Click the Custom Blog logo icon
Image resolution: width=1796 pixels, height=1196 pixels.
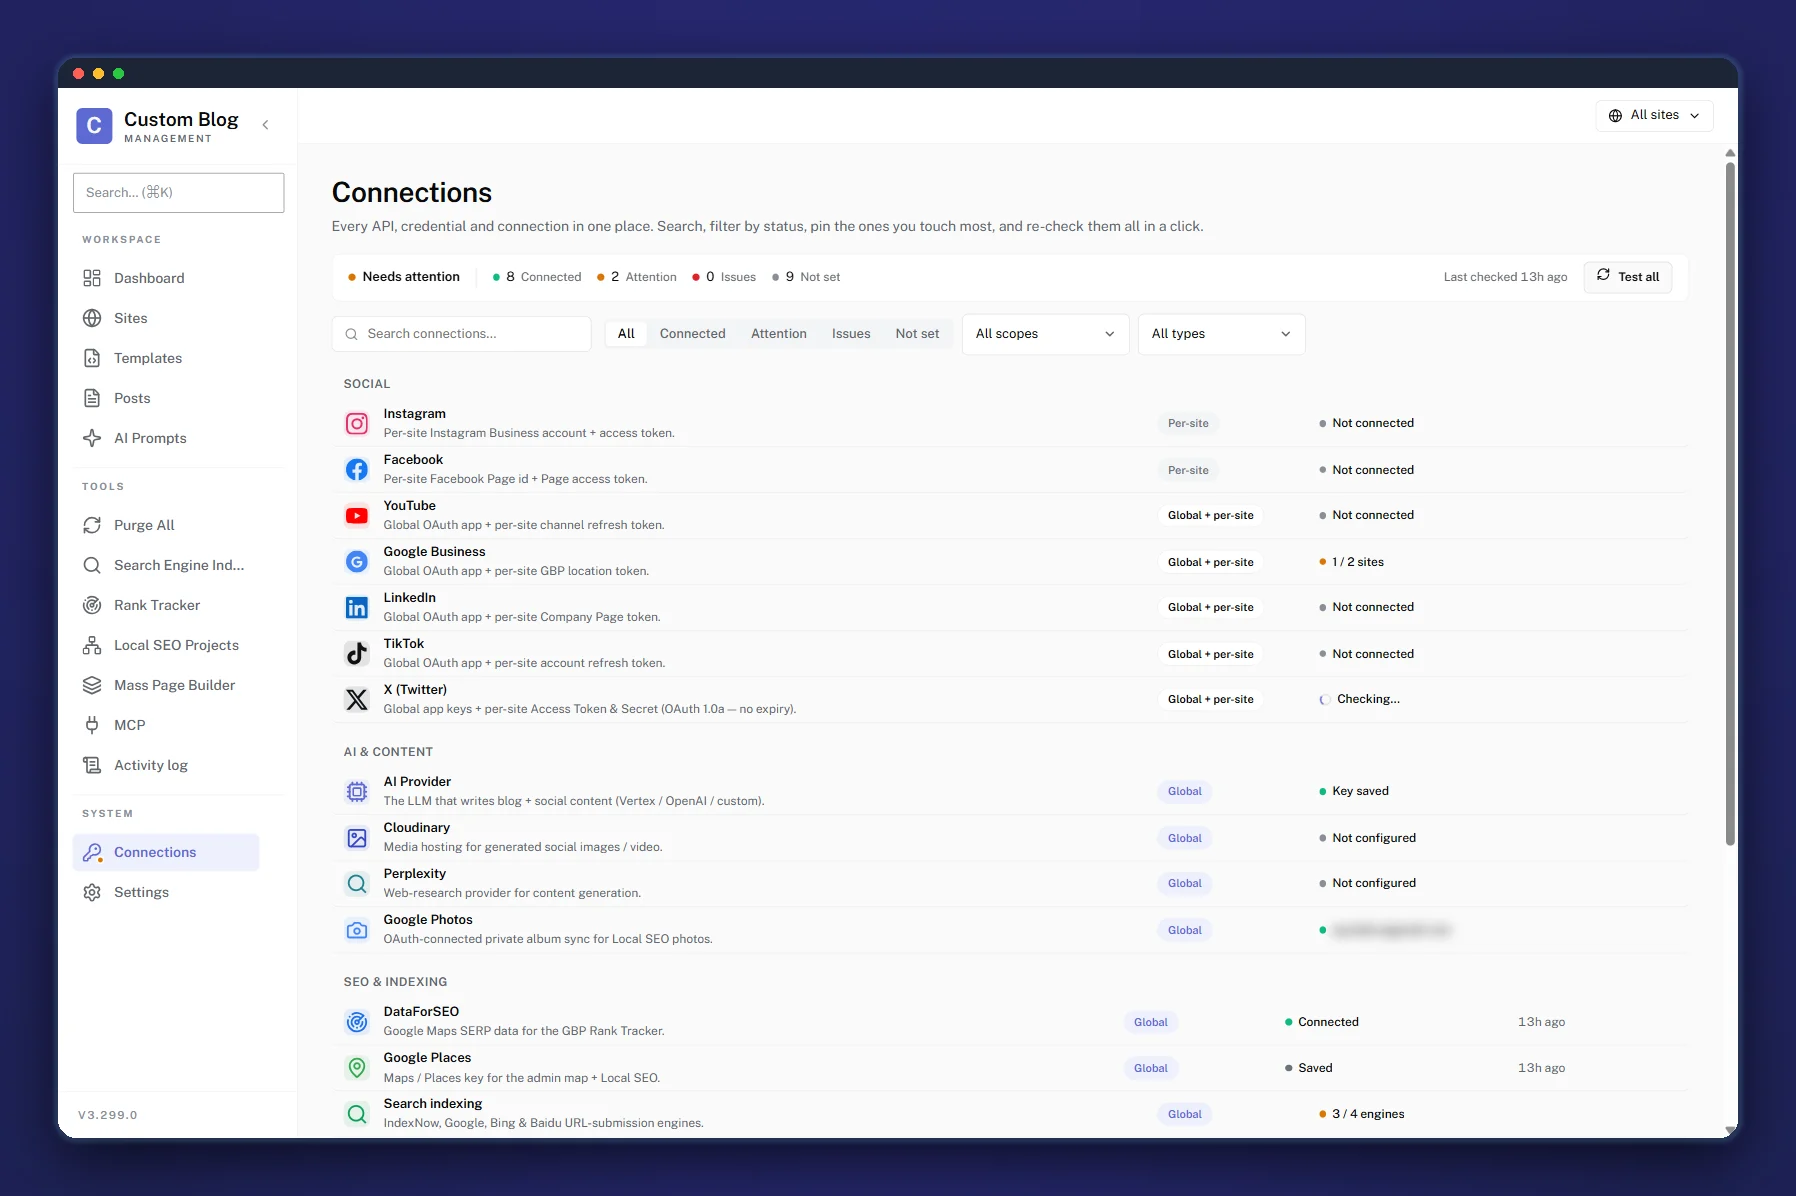coord(94,126)
